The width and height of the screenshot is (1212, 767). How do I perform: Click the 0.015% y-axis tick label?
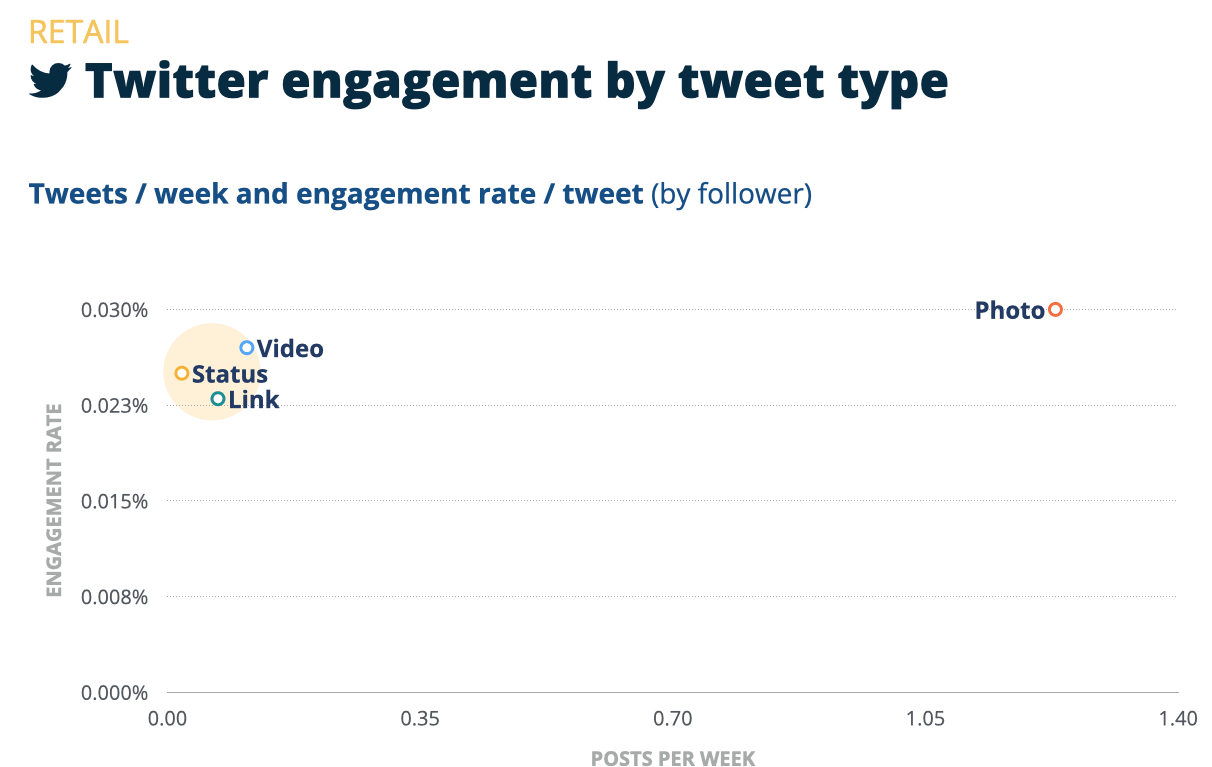coord(115,501)
